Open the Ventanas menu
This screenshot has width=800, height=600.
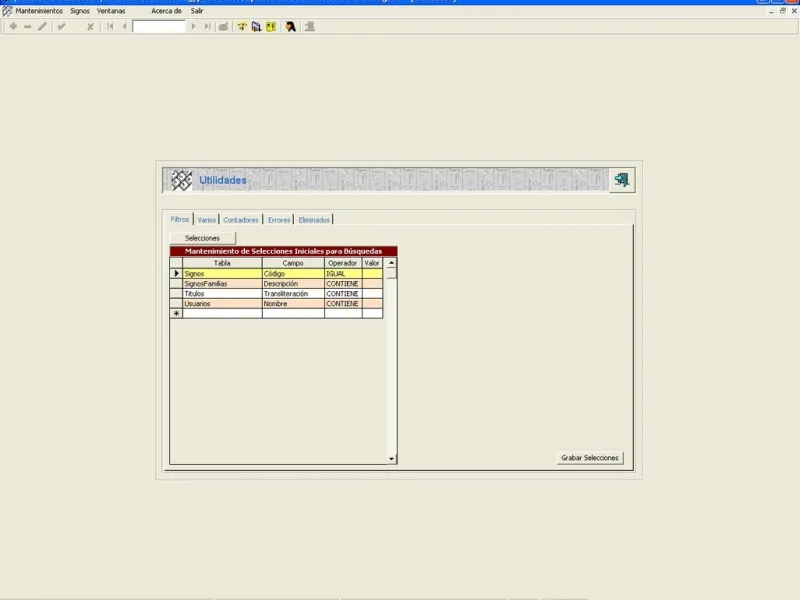(111, 11)
